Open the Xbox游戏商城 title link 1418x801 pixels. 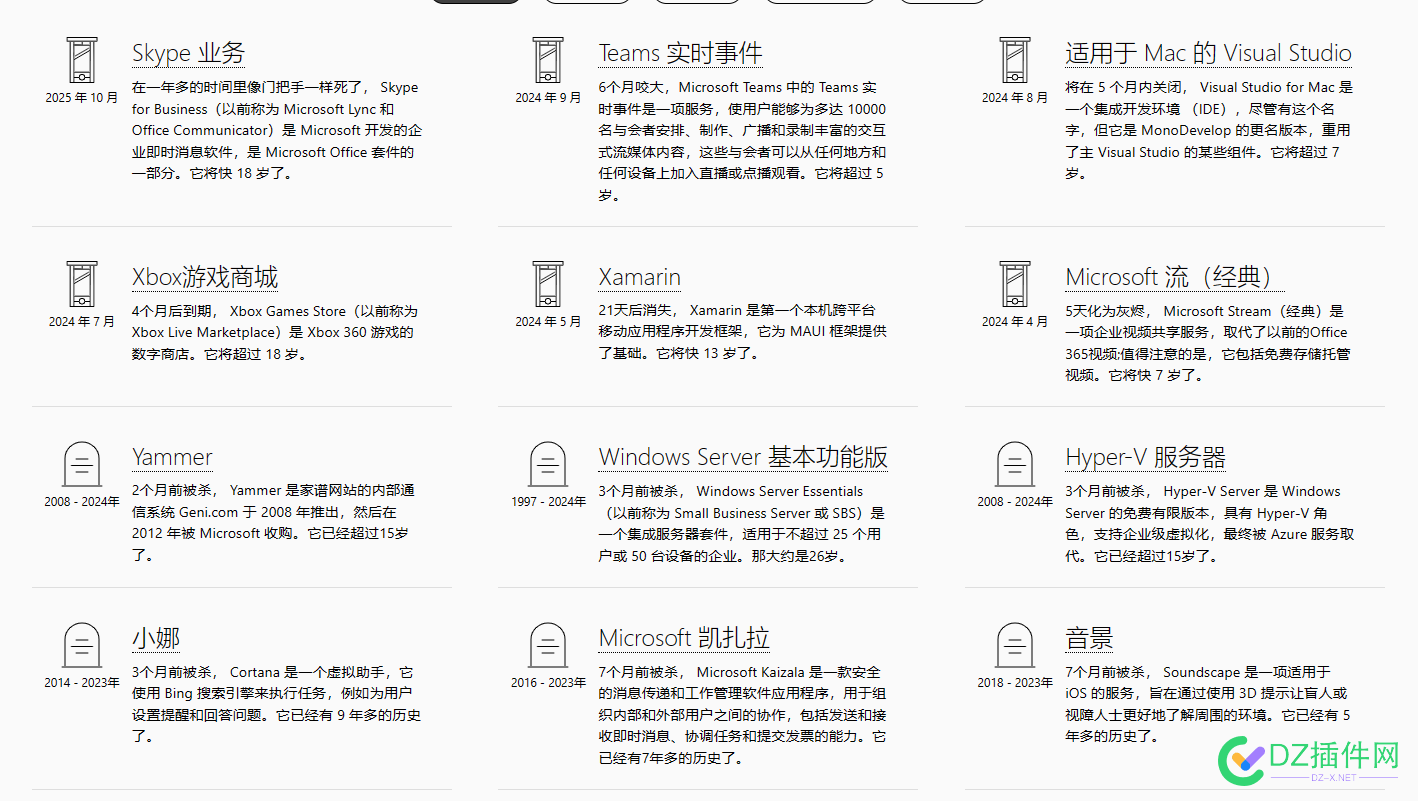(205, 277)
